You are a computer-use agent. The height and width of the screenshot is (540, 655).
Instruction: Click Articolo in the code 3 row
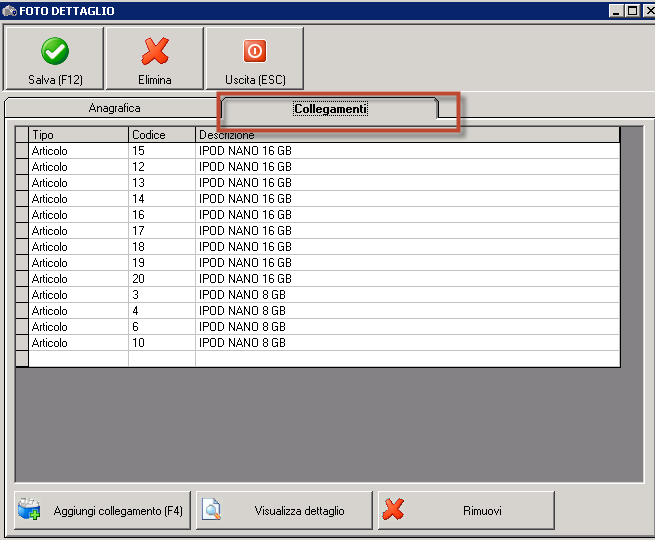tap(49, 295)
